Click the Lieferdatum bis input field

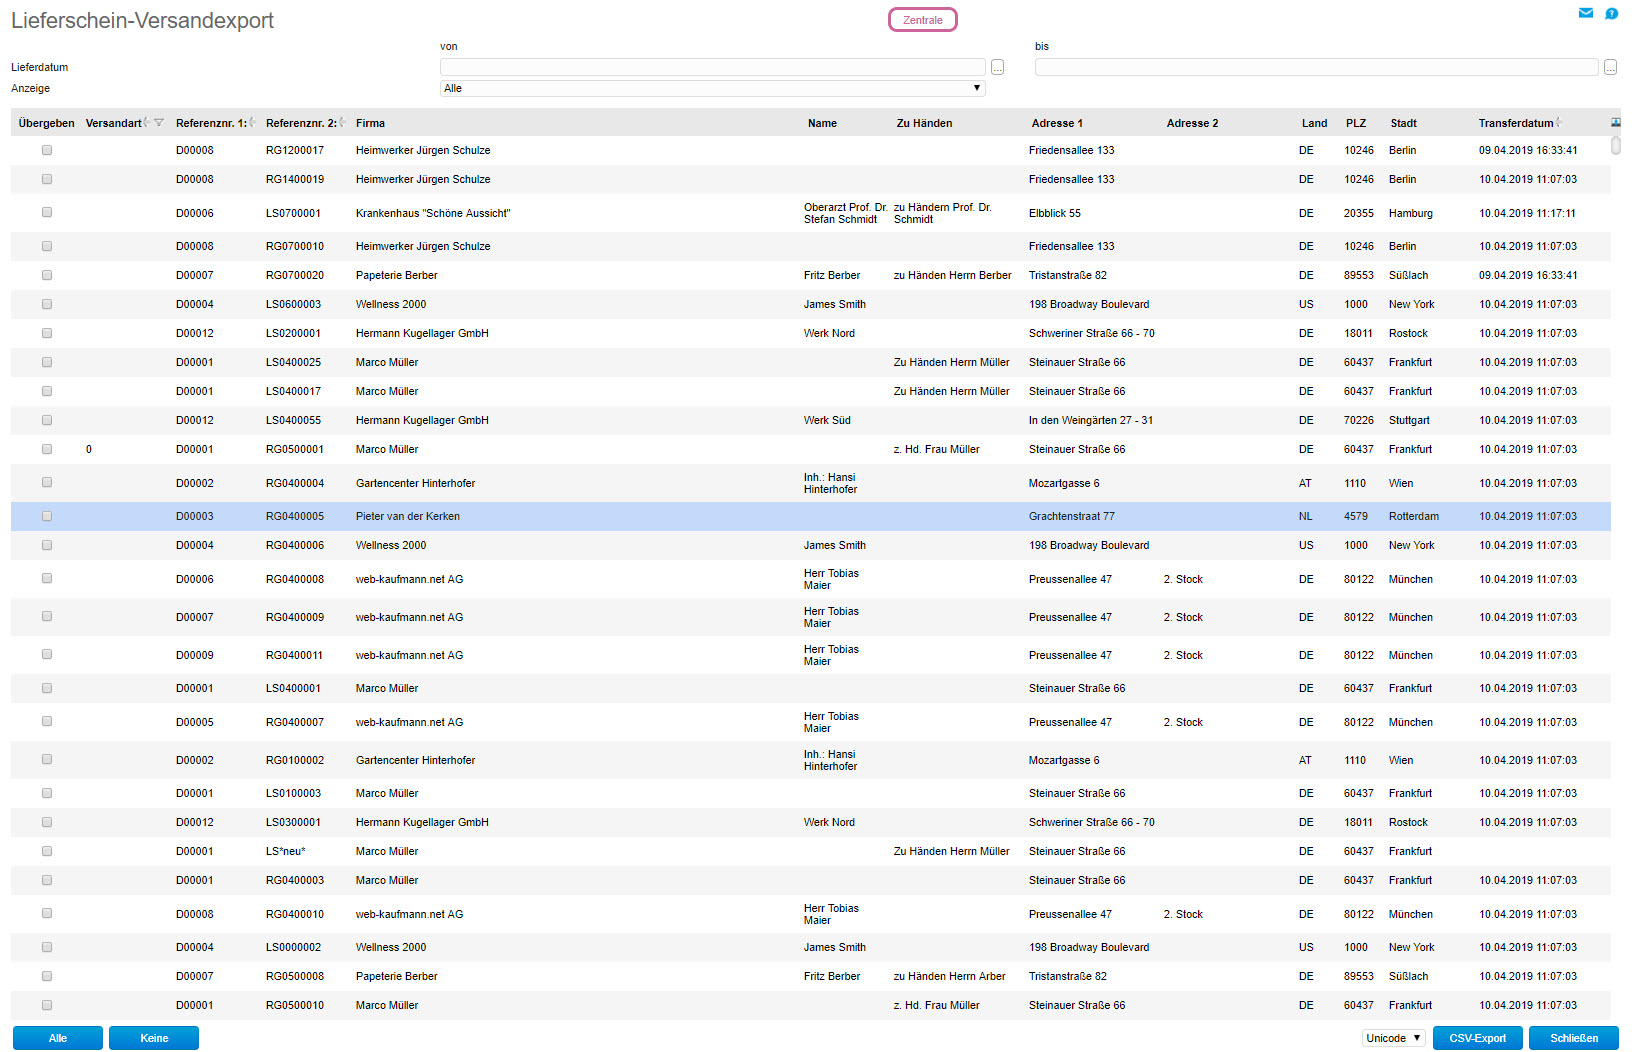click(1315, 67)
